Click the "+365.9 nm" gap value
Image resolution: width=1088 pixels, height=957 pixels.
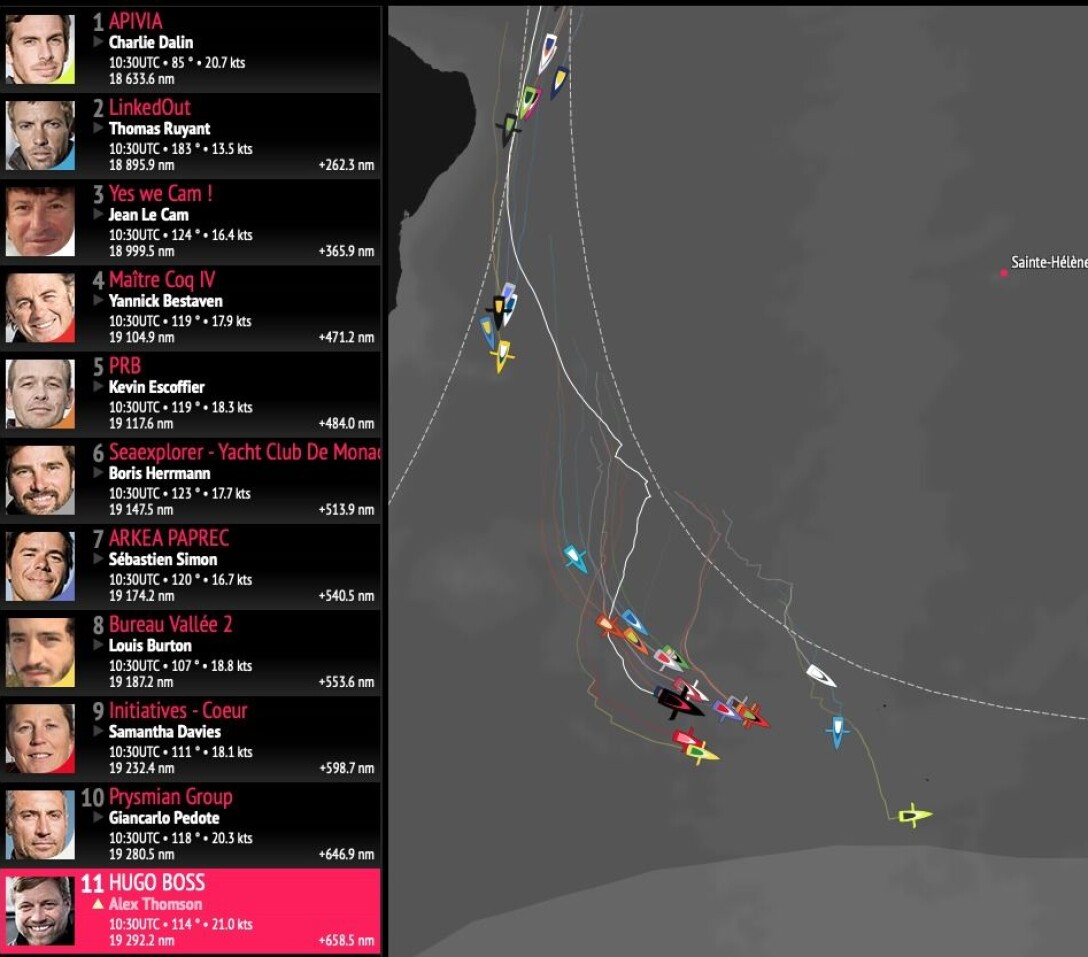pyautogui.click(x=346, y=251)
